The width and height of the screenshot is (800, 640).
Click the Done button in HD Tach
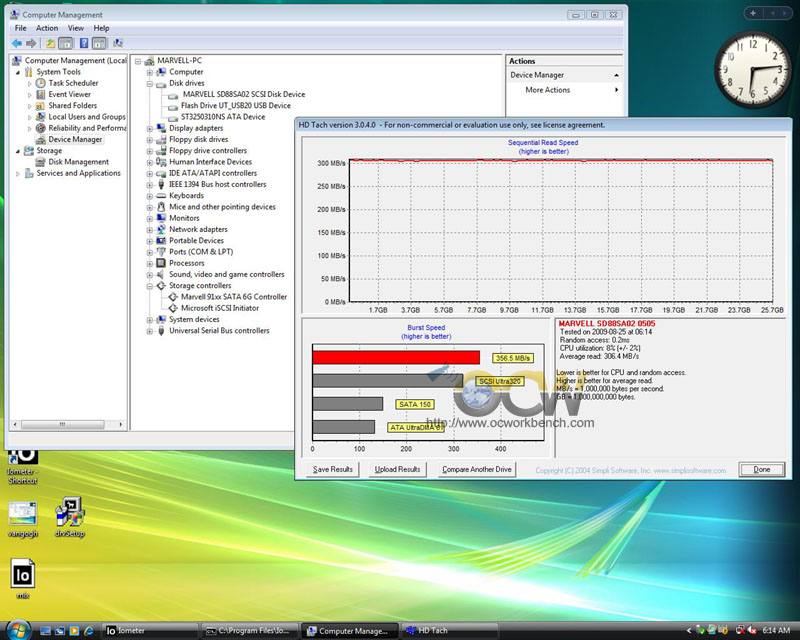coord(762,470)
